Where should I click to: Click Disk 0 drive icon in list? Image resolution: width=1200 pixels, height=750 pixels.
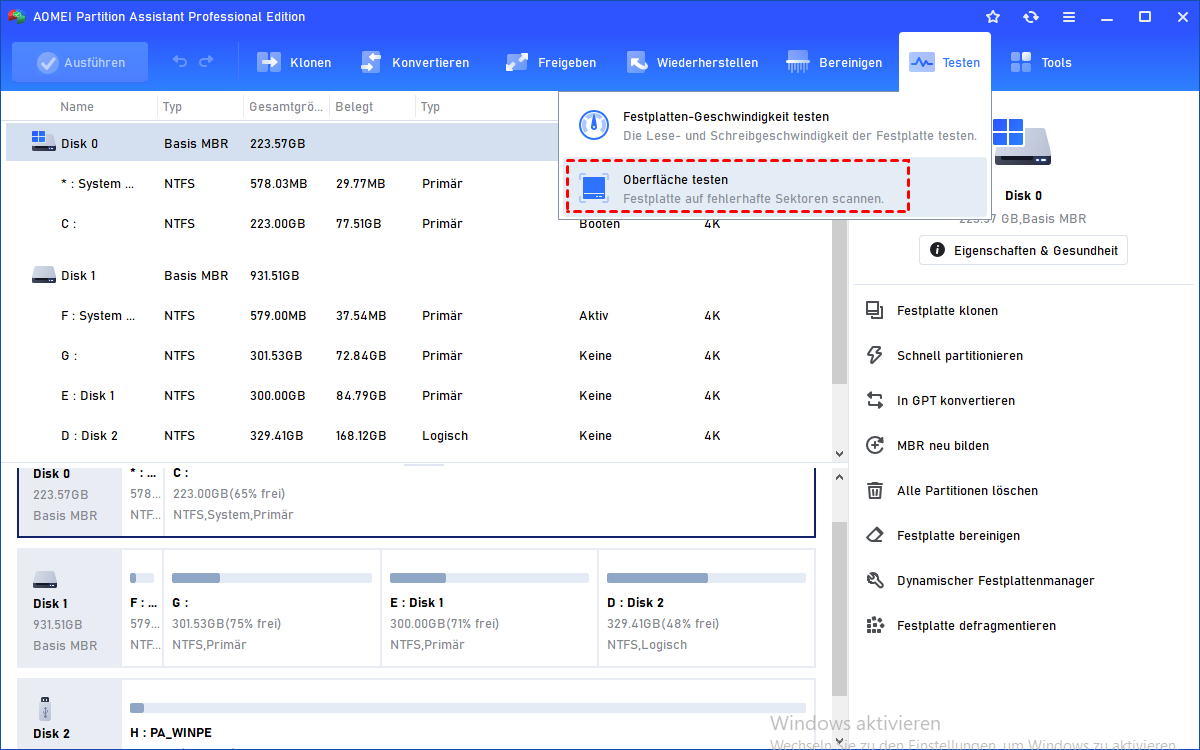(x=43, y=141)
